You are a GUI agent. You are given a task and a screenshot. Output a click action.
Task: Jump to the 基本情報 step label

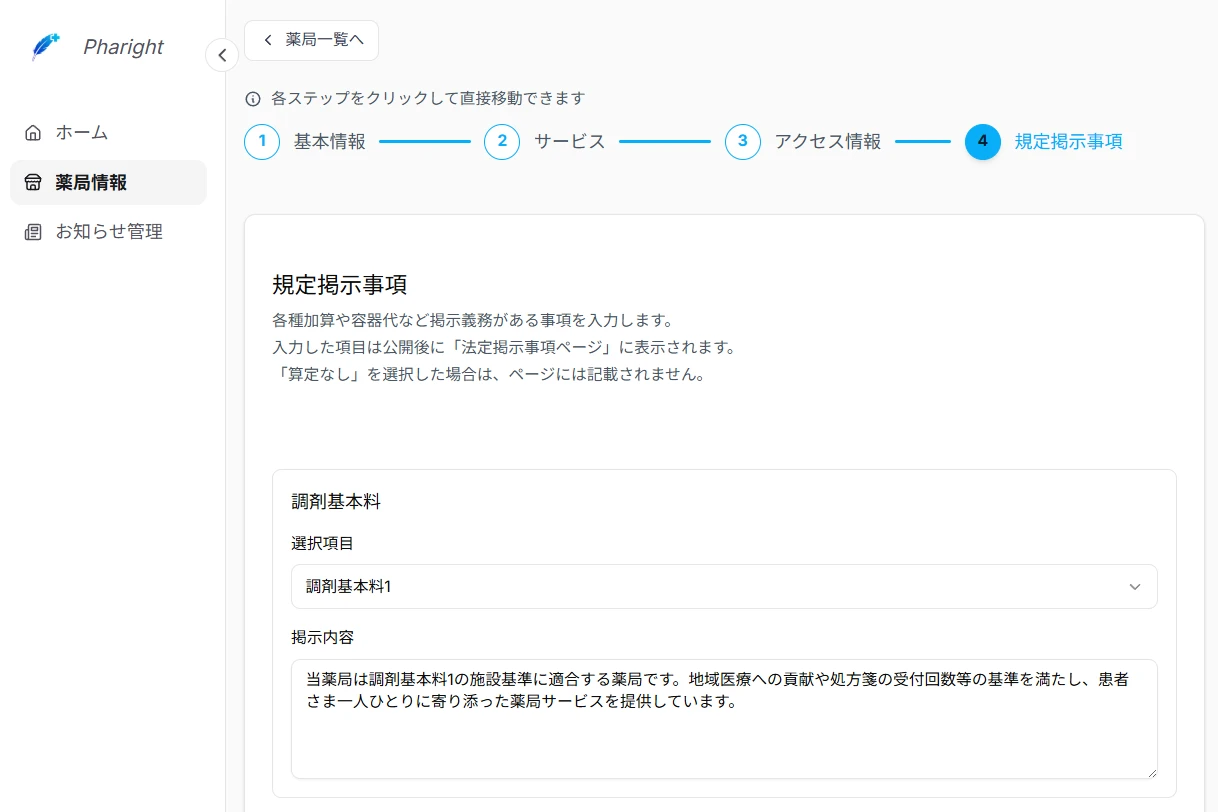point(329,142)
